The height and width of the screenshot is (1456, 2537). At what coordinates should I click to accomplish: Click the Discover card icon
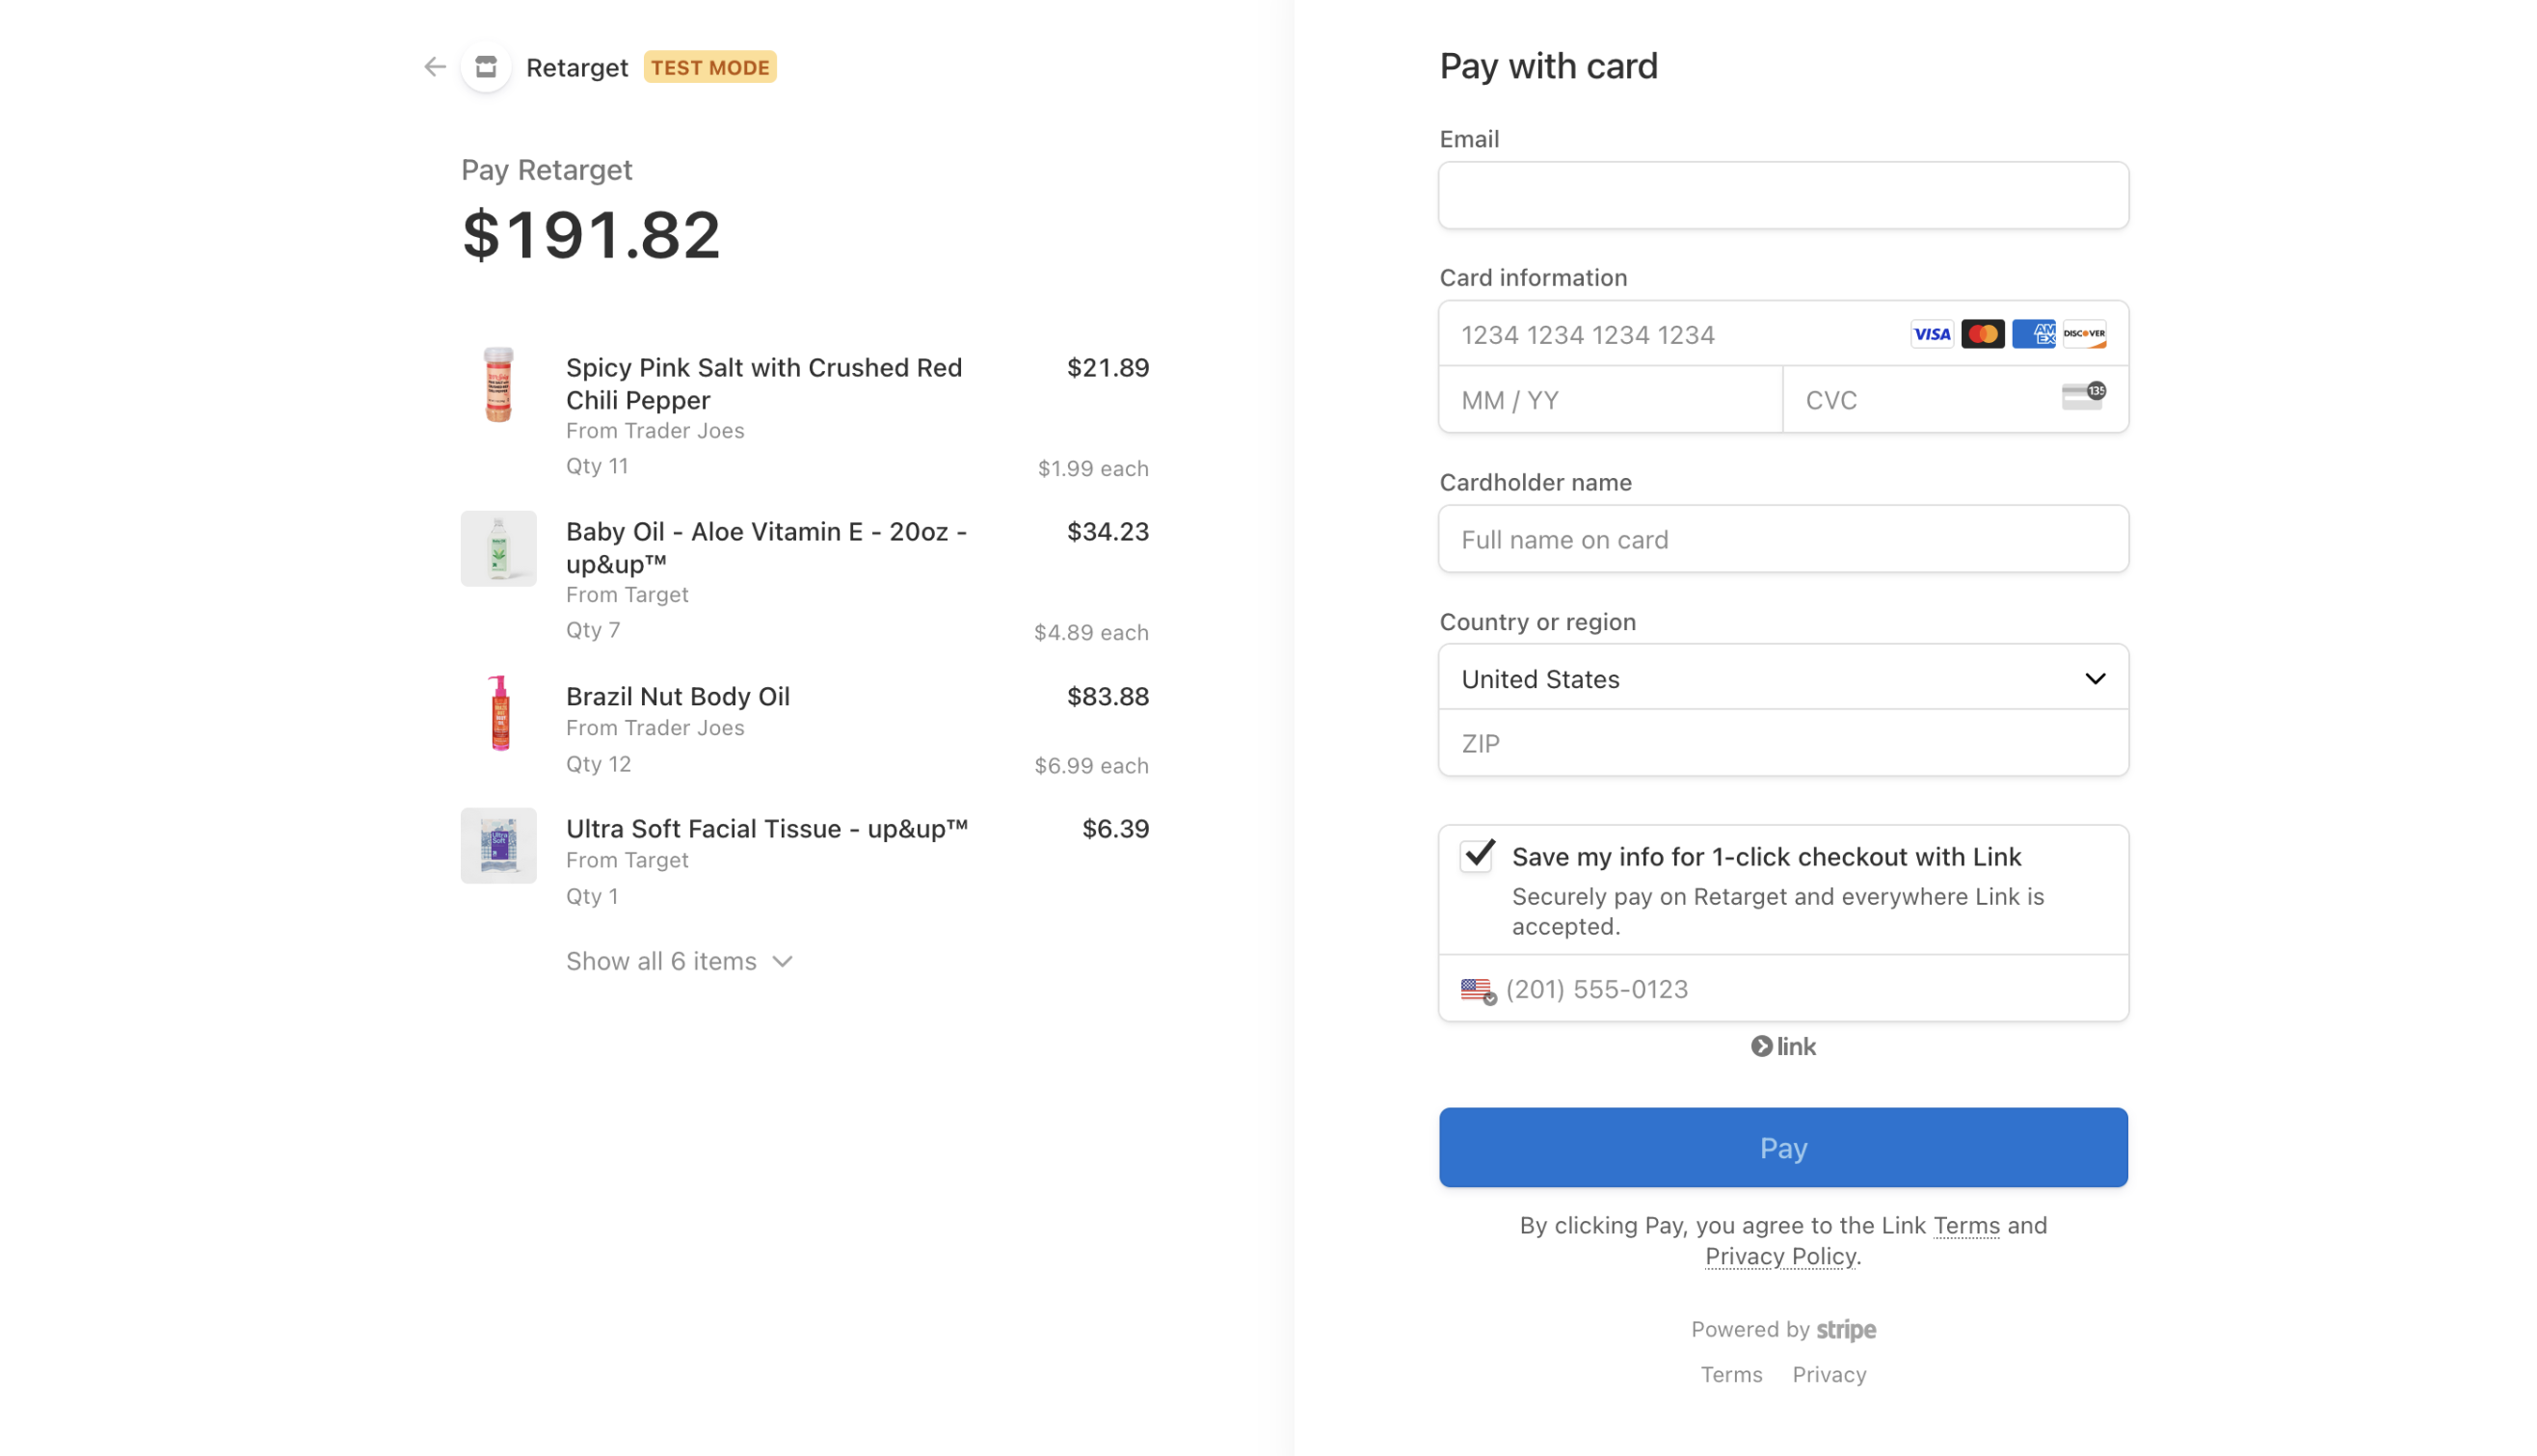tap(2084, 334)
